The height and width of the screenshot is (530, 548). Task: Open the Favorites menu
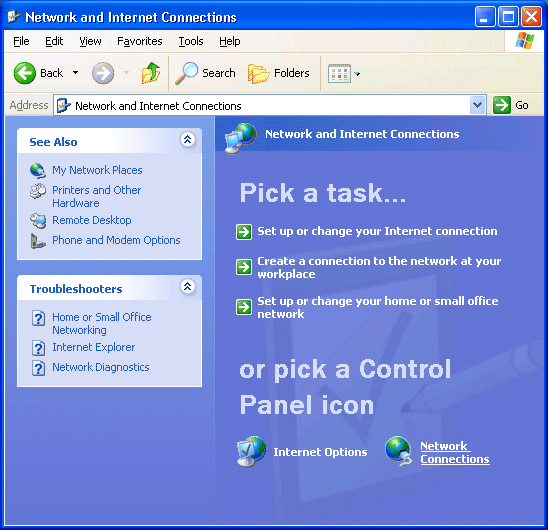(140, 41)
